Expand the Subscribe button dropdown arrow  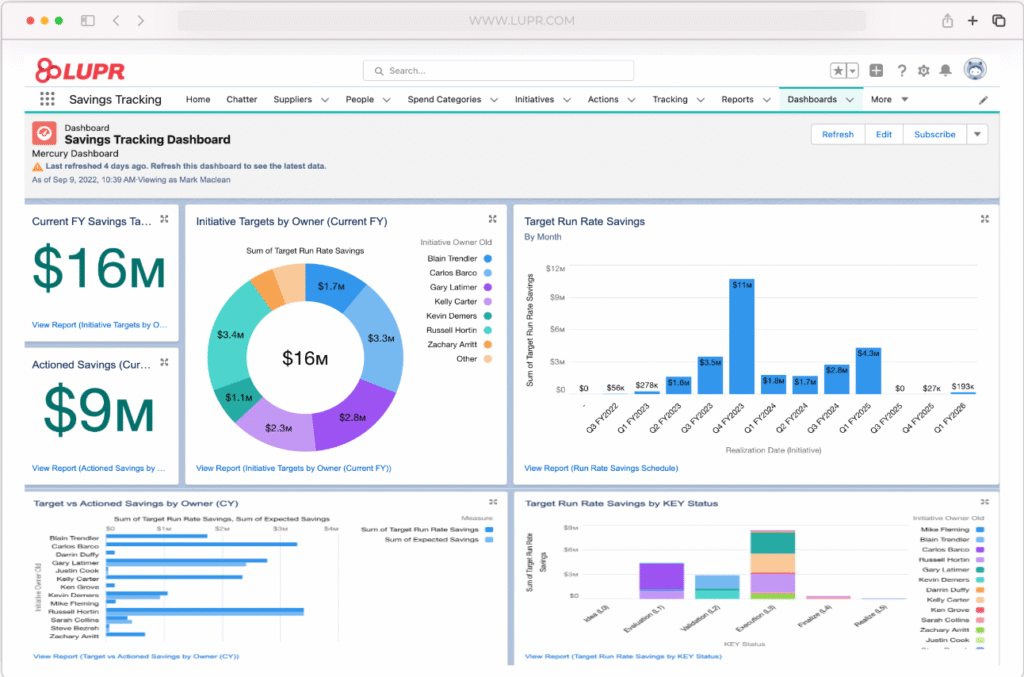[x=977, y=133]
